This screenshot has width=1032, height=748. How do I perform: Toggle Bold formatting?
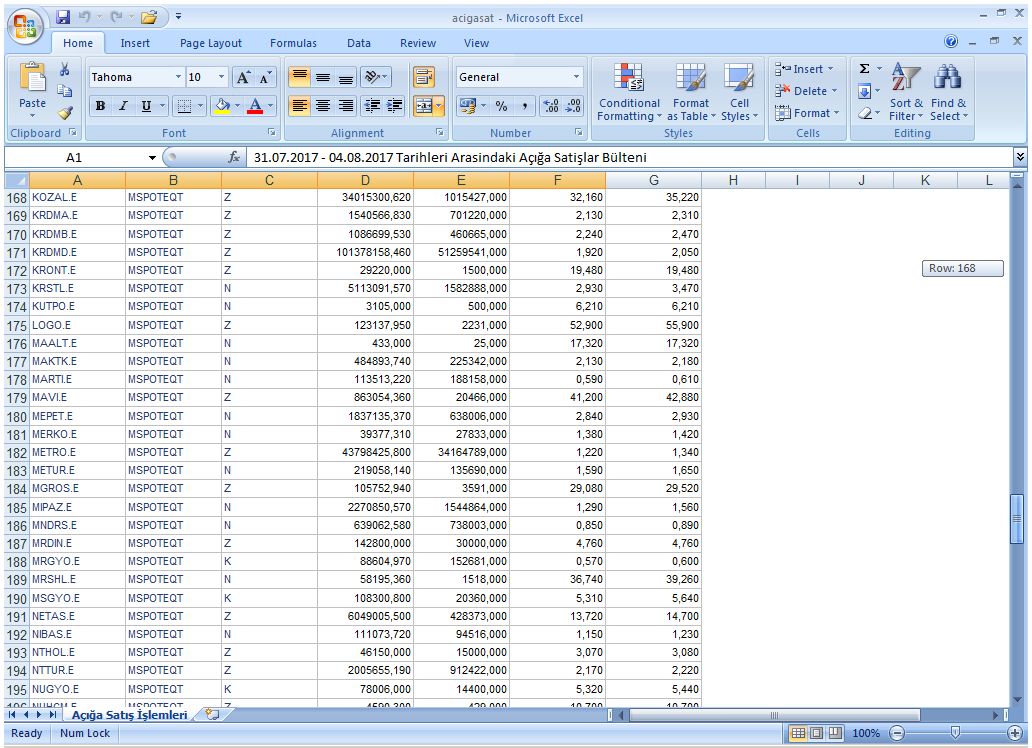[100, 105]
